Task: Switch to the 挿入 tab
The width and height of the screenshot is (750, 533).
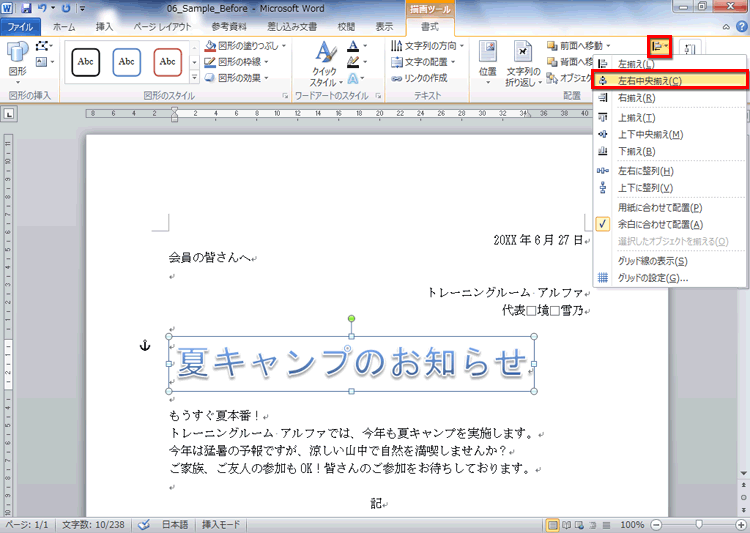Action: click(x=104, y=27)
